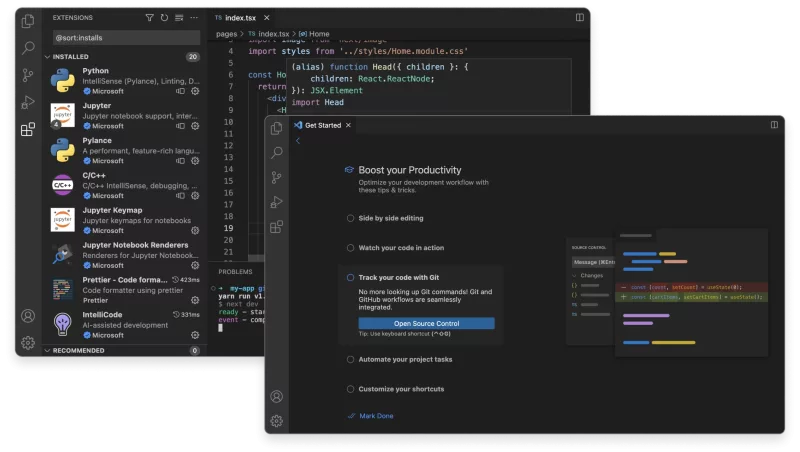Screen dimensions: 800x452
Task: Click the filter extensions icon
Action: tap(149, 18)
